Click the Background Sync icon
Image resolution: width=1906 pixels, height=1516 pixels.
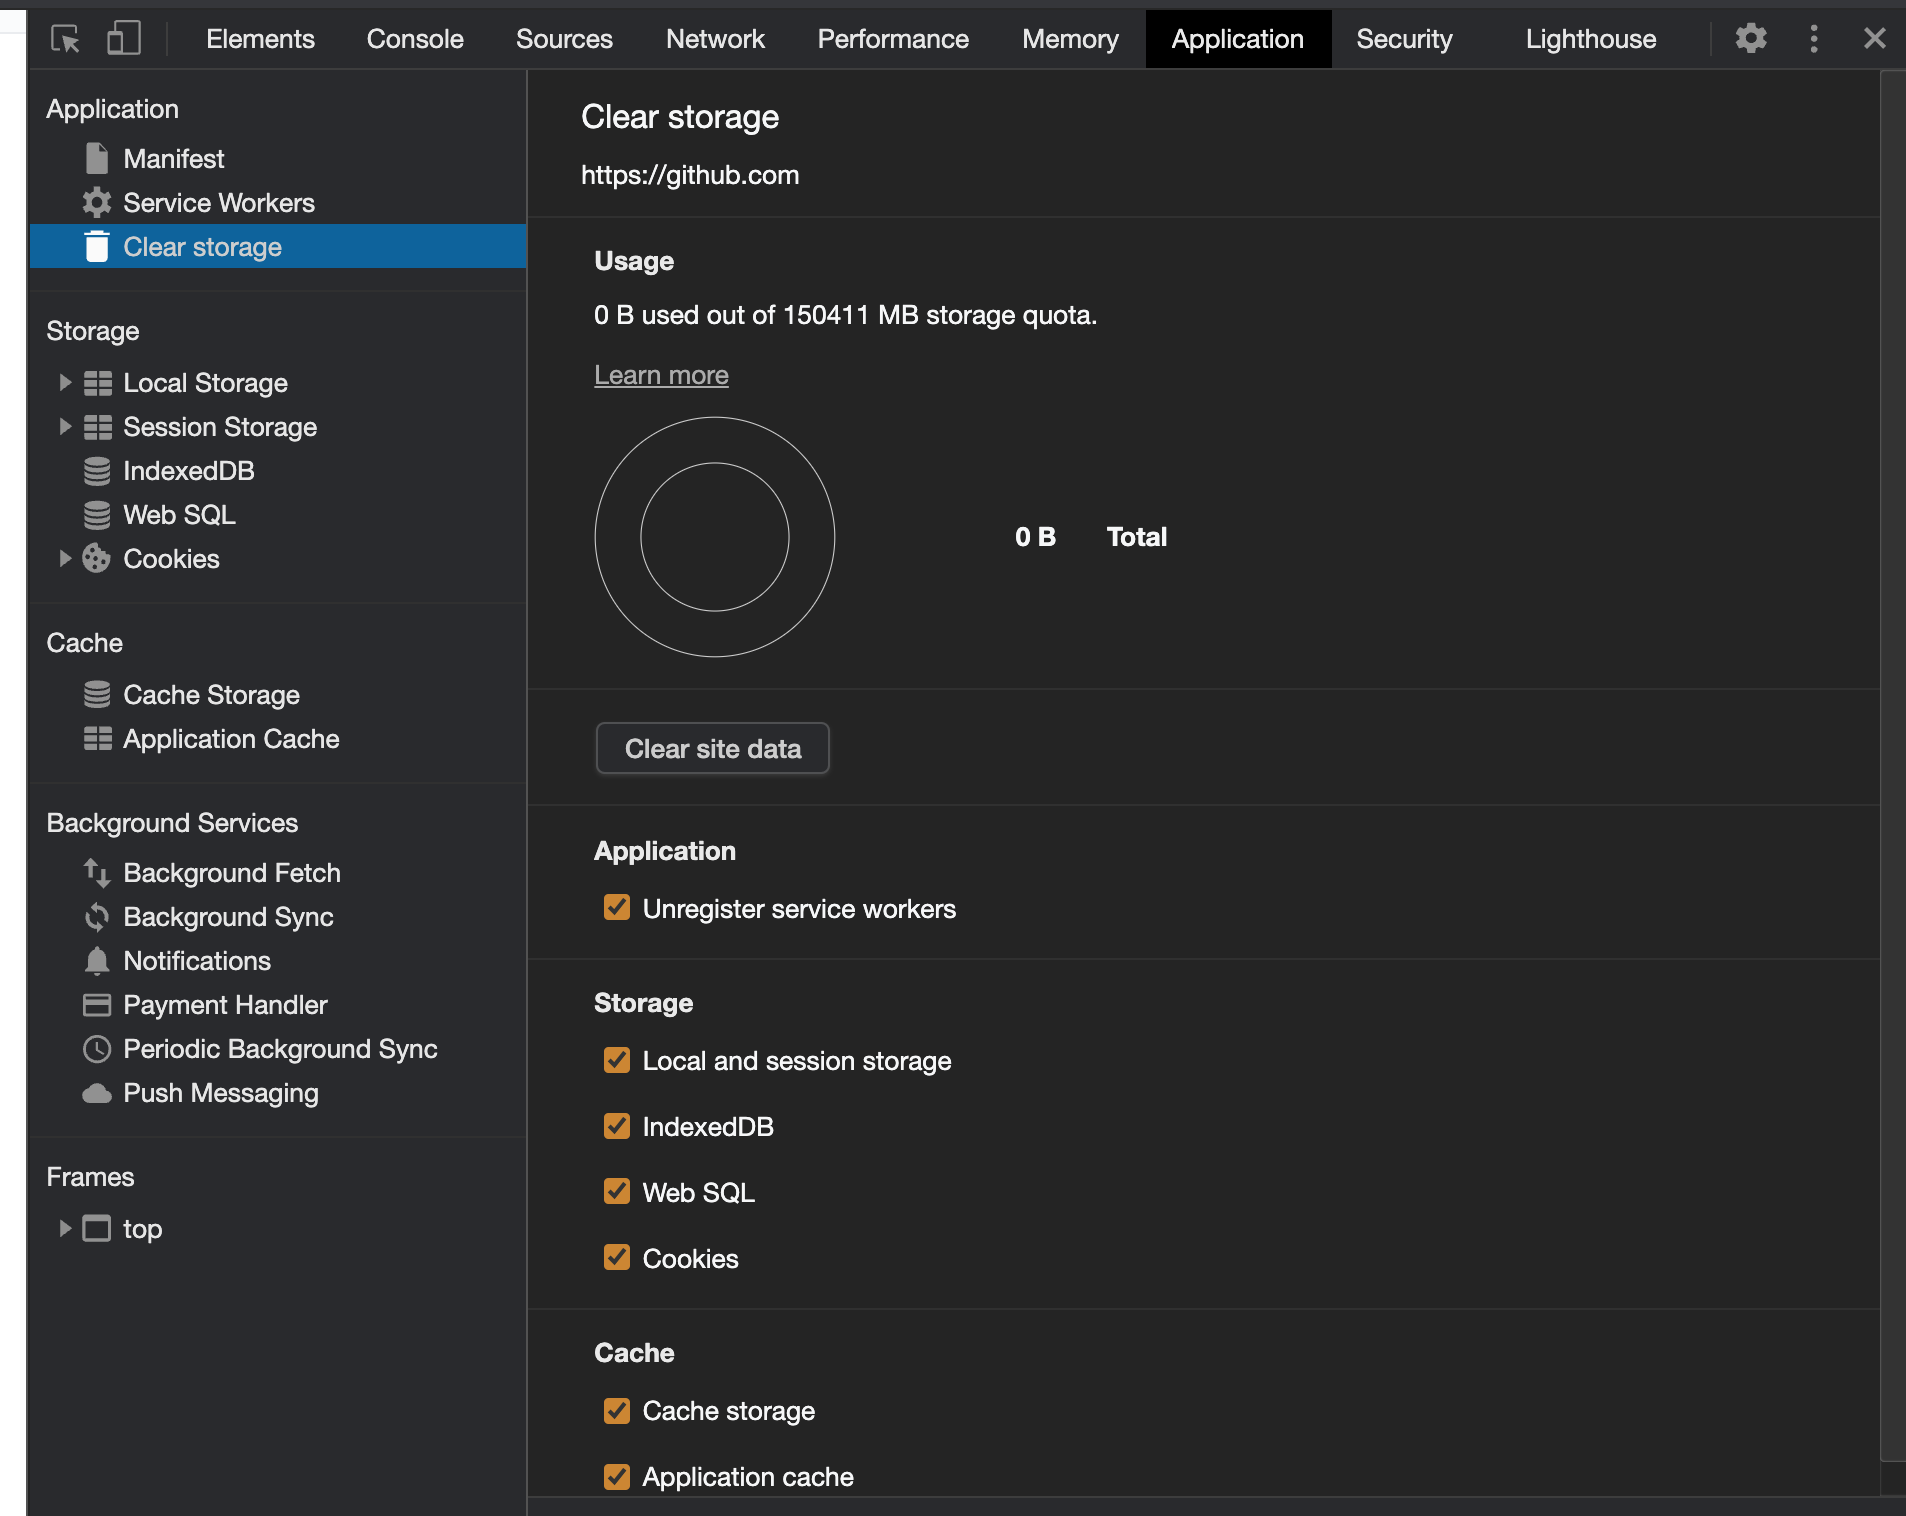(97, 916)
